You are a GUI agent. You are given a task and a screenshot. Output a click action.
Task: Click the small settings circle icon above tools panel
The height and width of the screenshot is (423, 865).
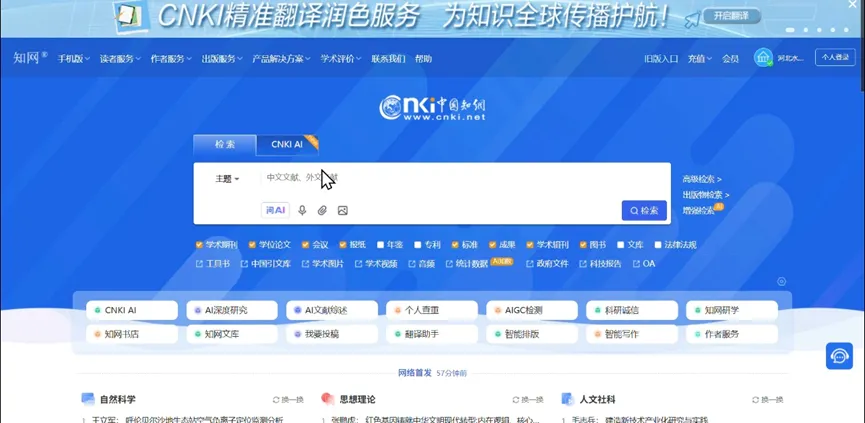pyautogui.click(x=781, y=281)
